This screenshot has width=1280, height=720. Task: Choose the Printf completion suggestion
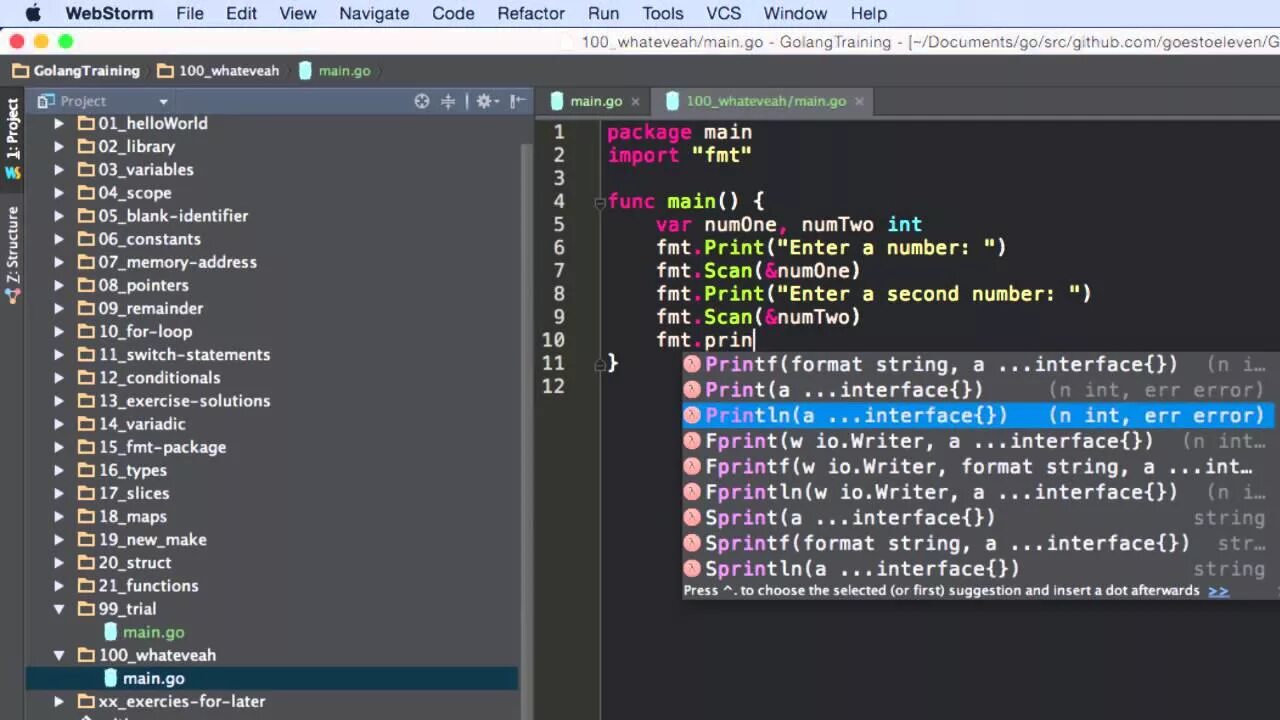point(980,365)
